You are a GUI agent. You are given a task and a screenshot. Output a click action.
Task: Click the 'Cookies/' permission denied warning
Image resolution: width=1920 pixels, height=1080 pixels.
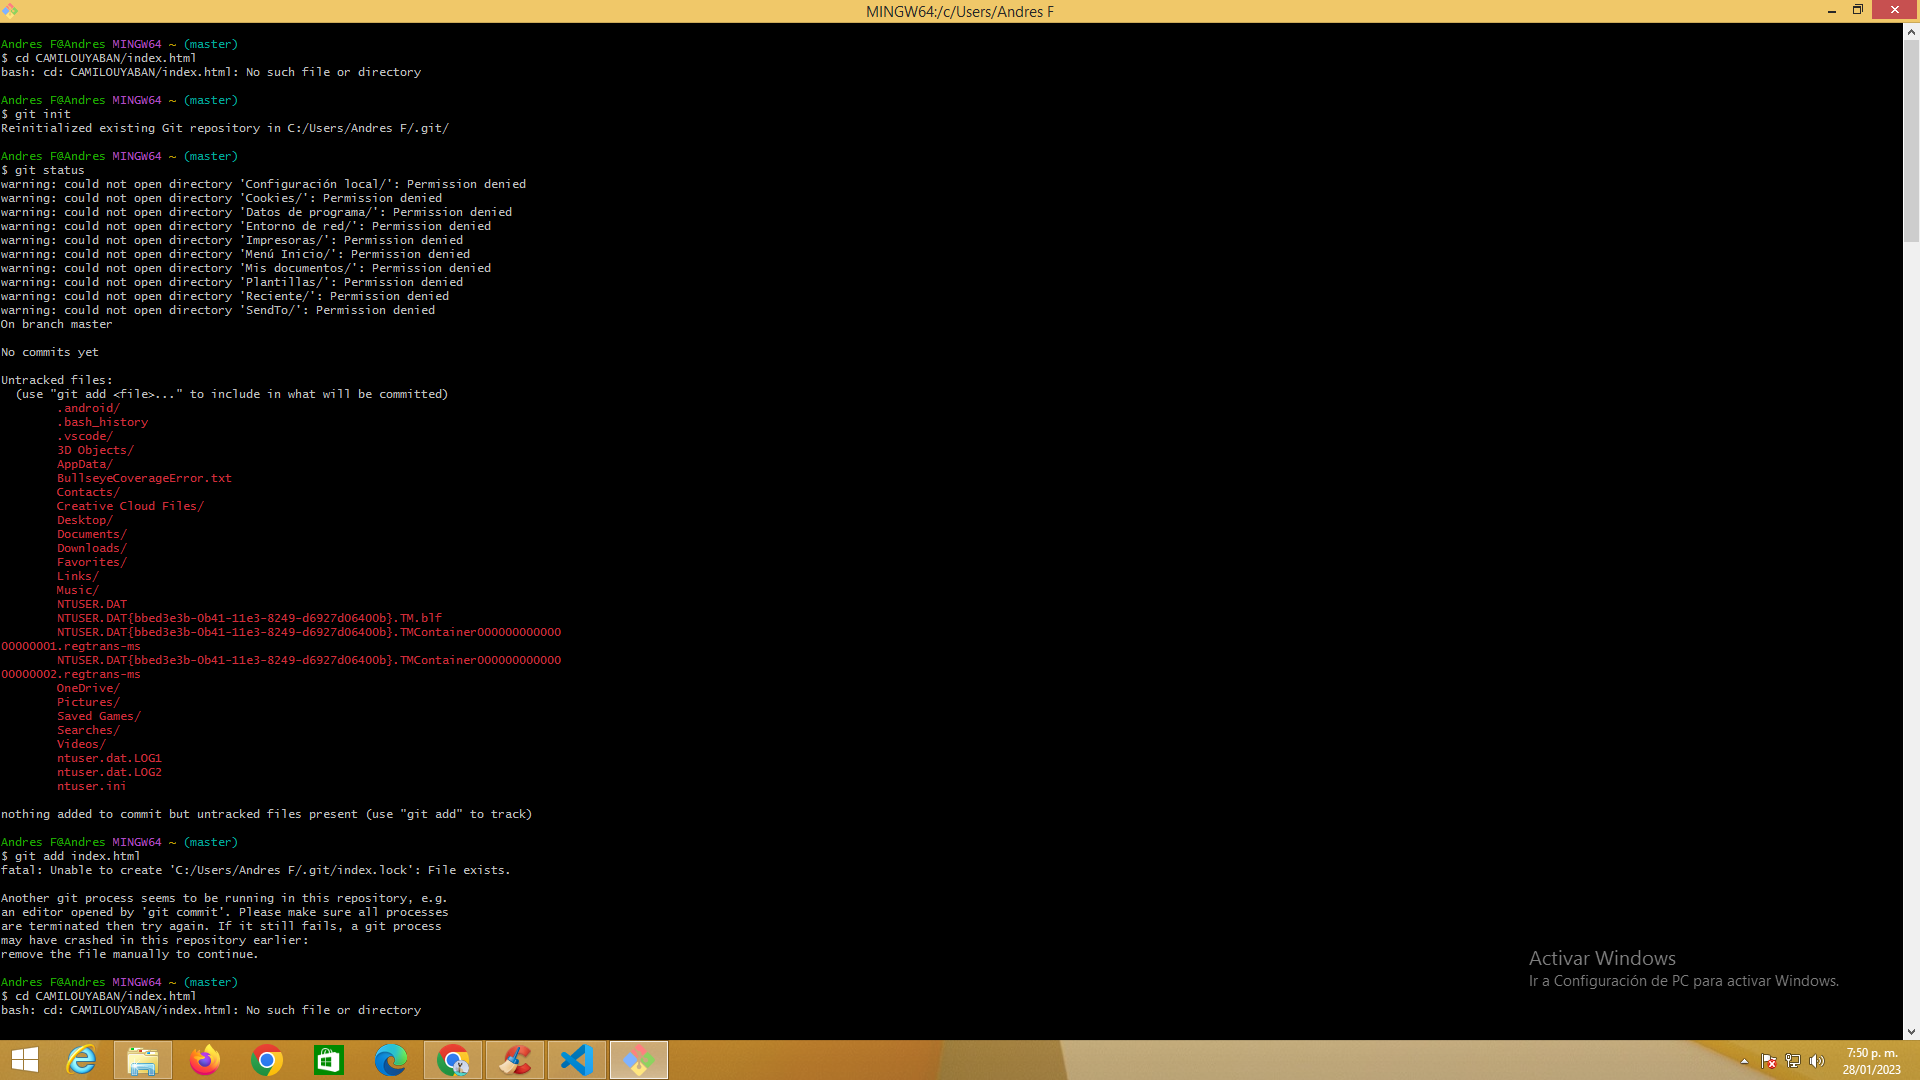pyautogui.click(x=221, y=198)
